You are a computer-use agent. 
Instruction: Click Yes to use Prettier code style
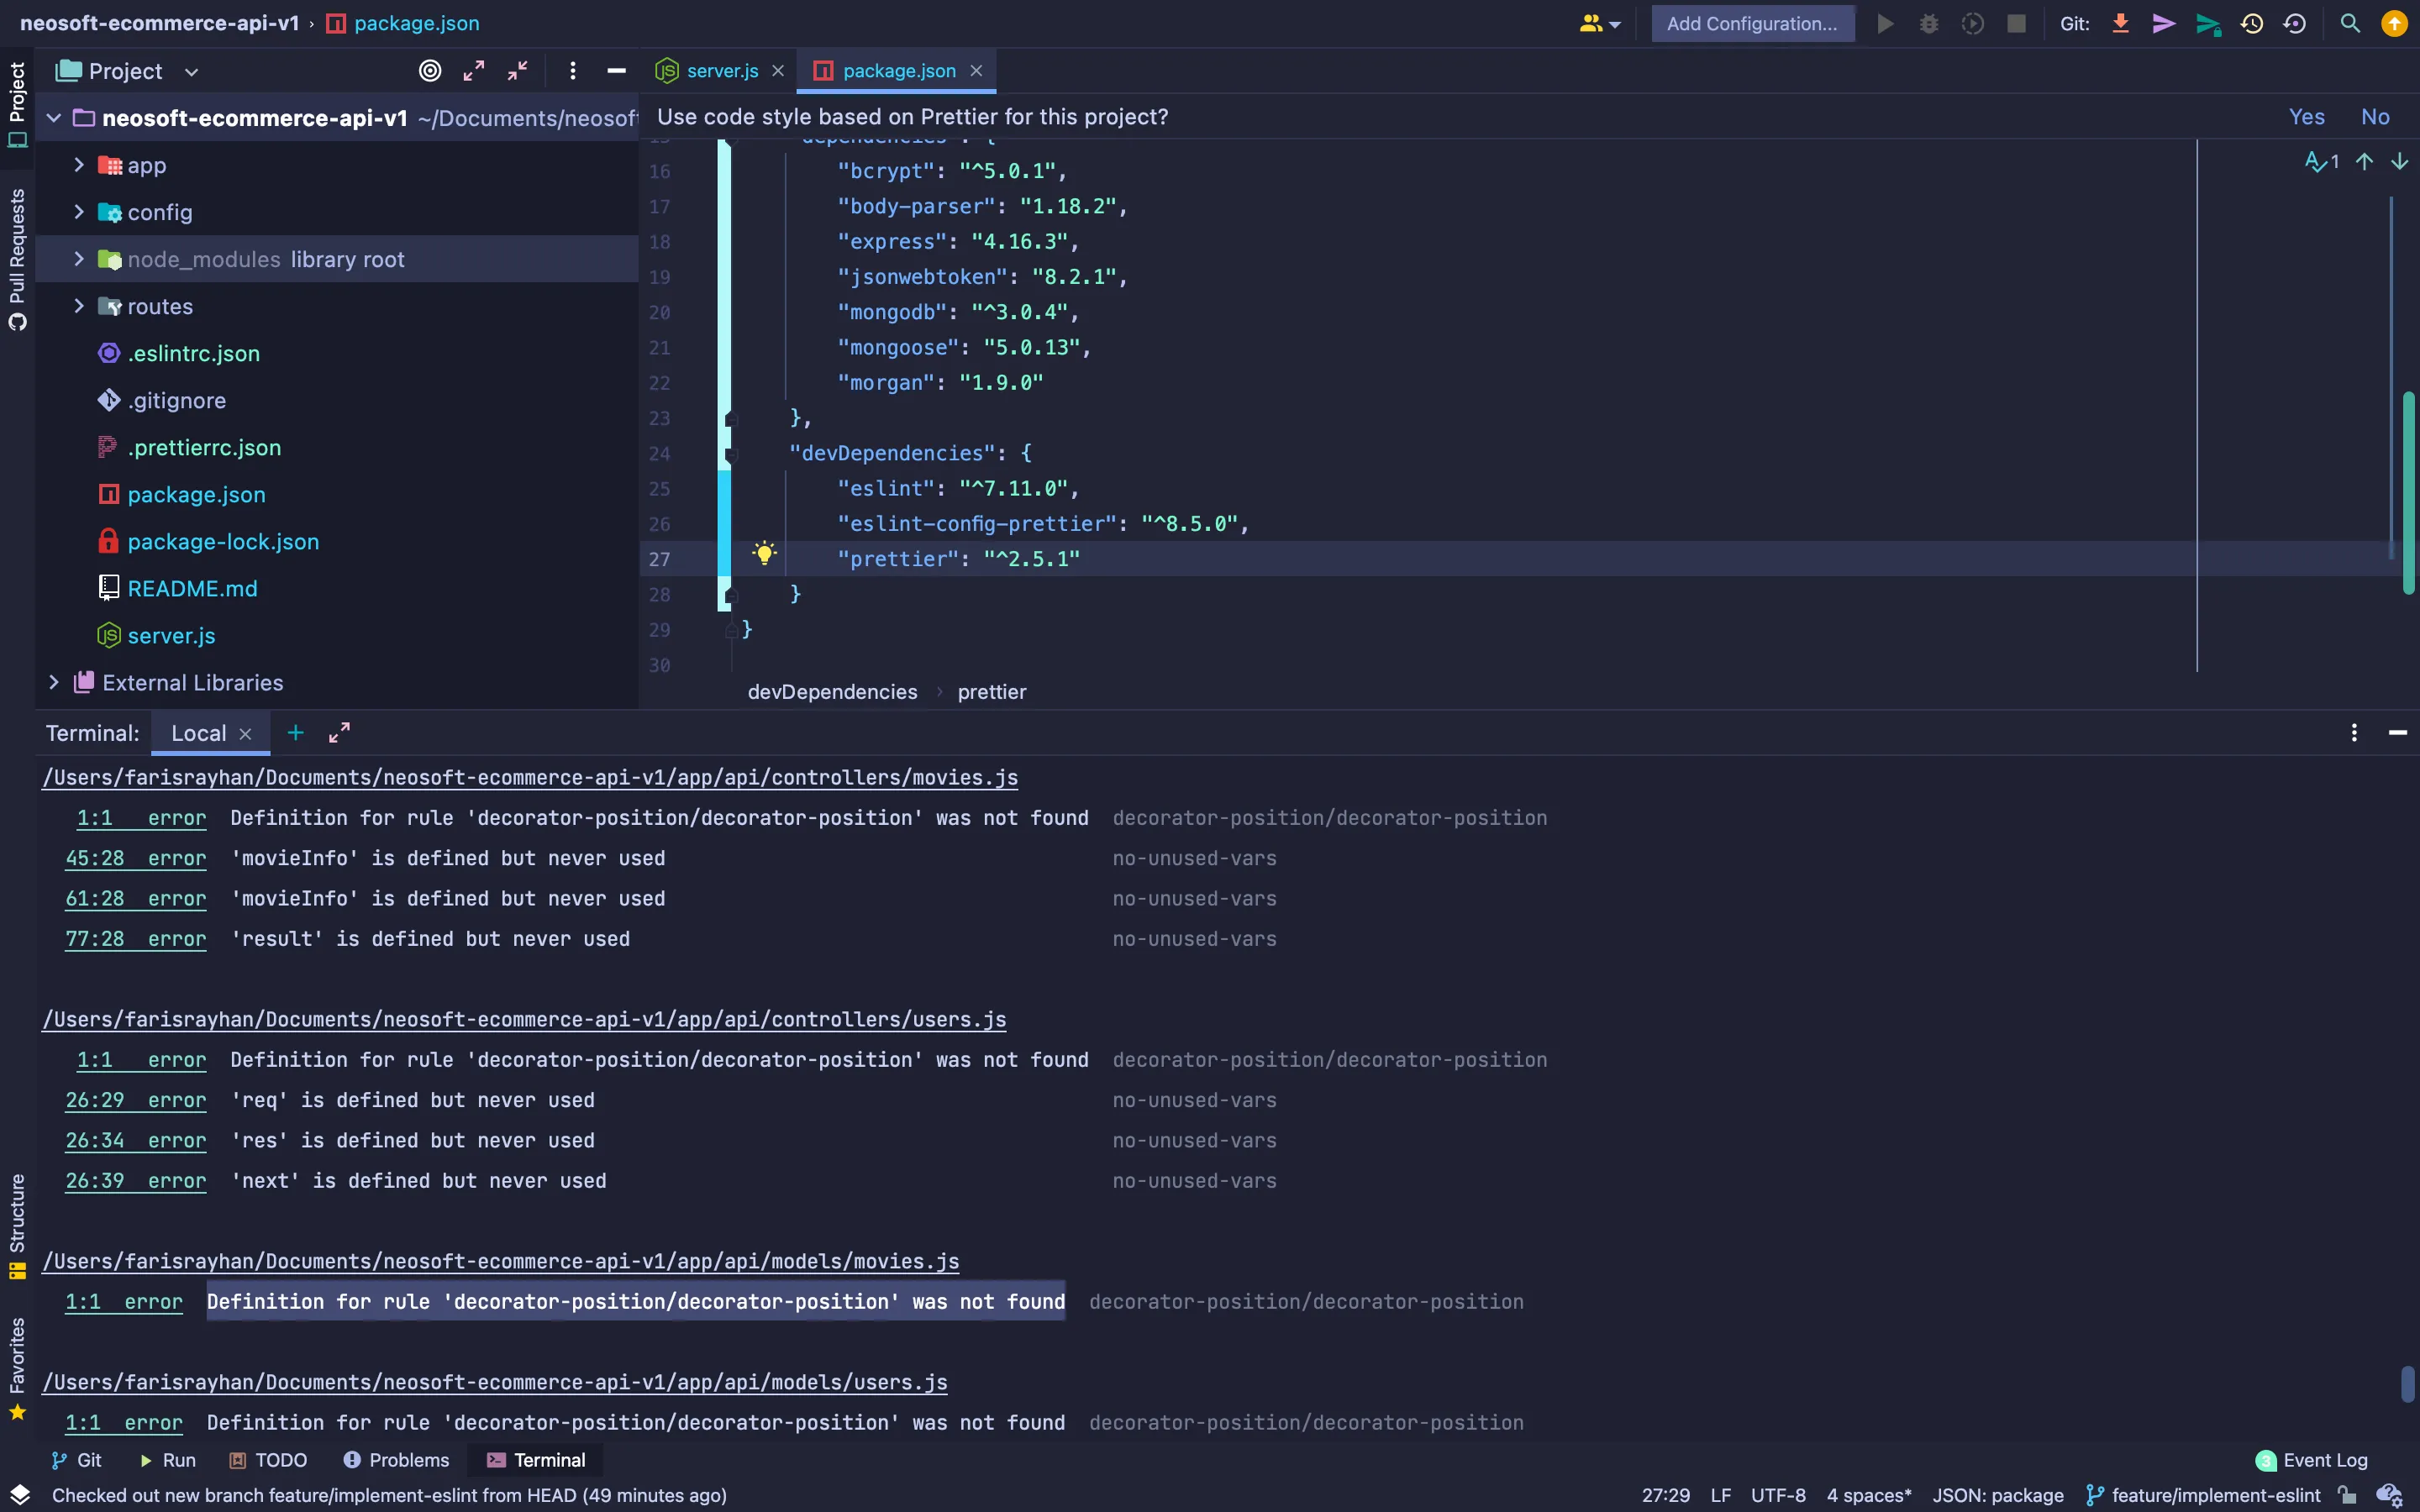tap(2306, 117)
